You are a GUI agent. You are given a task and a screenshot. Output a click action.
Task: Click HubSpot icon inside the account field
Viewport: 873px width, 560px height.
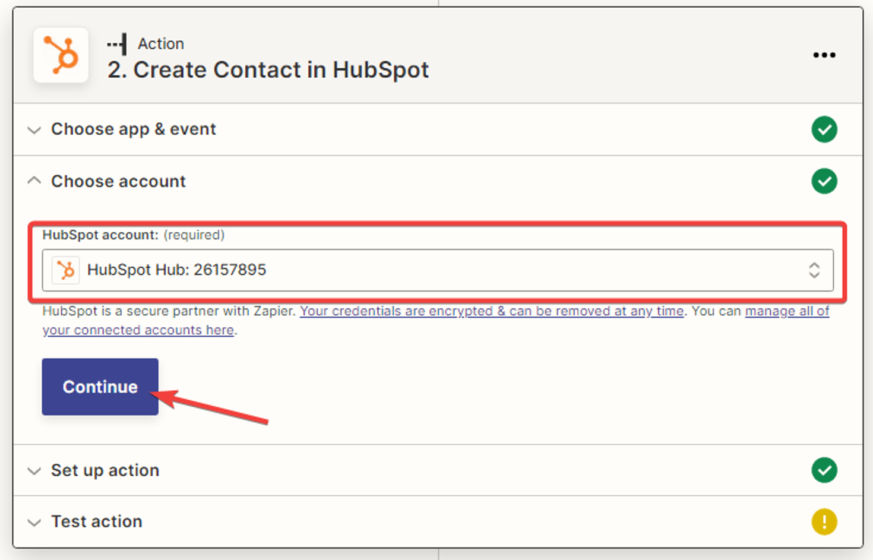coord(66,270)
